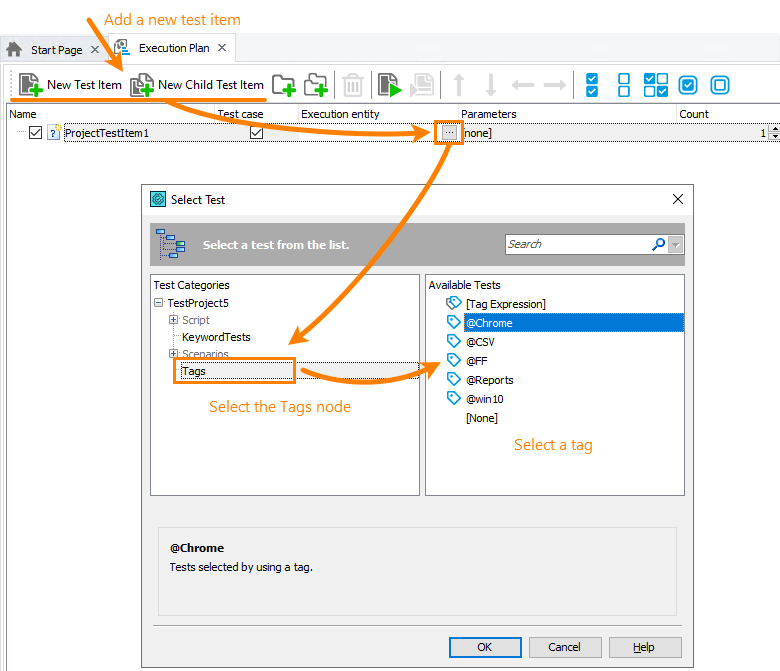Image resolution: width=780 pixels, height=671 pixels.
Task: Click the New Child Test Item button
Action: [x=198, y=85]
